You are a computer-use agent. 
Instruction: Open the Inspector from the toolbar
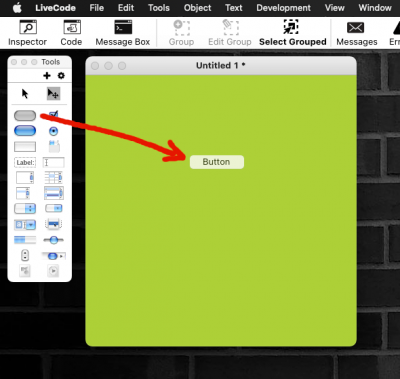pyautogui.click(x=28, y=33)
